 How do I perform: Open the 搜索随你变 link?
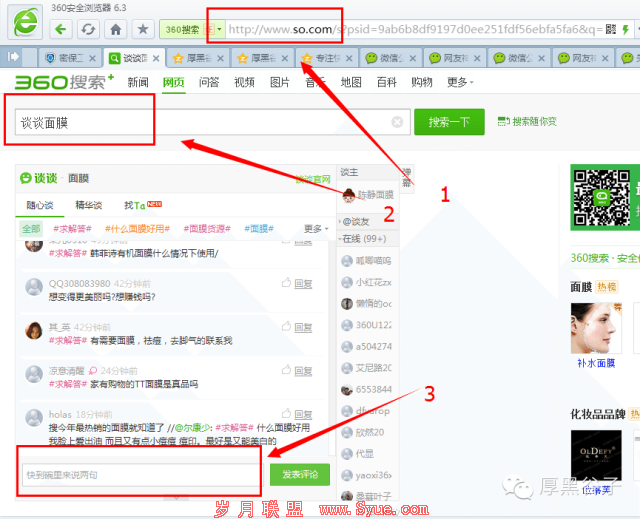pyautogui.click(x=527, y=121)
